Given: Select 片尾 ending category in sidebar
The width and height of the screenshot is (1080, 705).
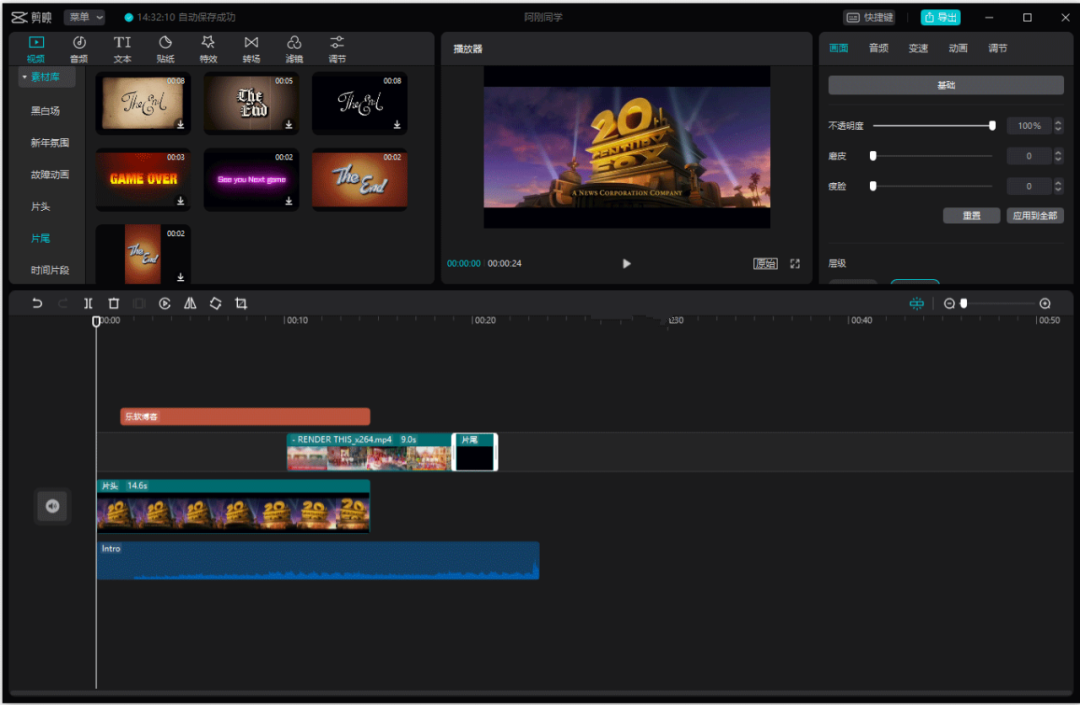Looking at the screenshot, I should point(41,238).
